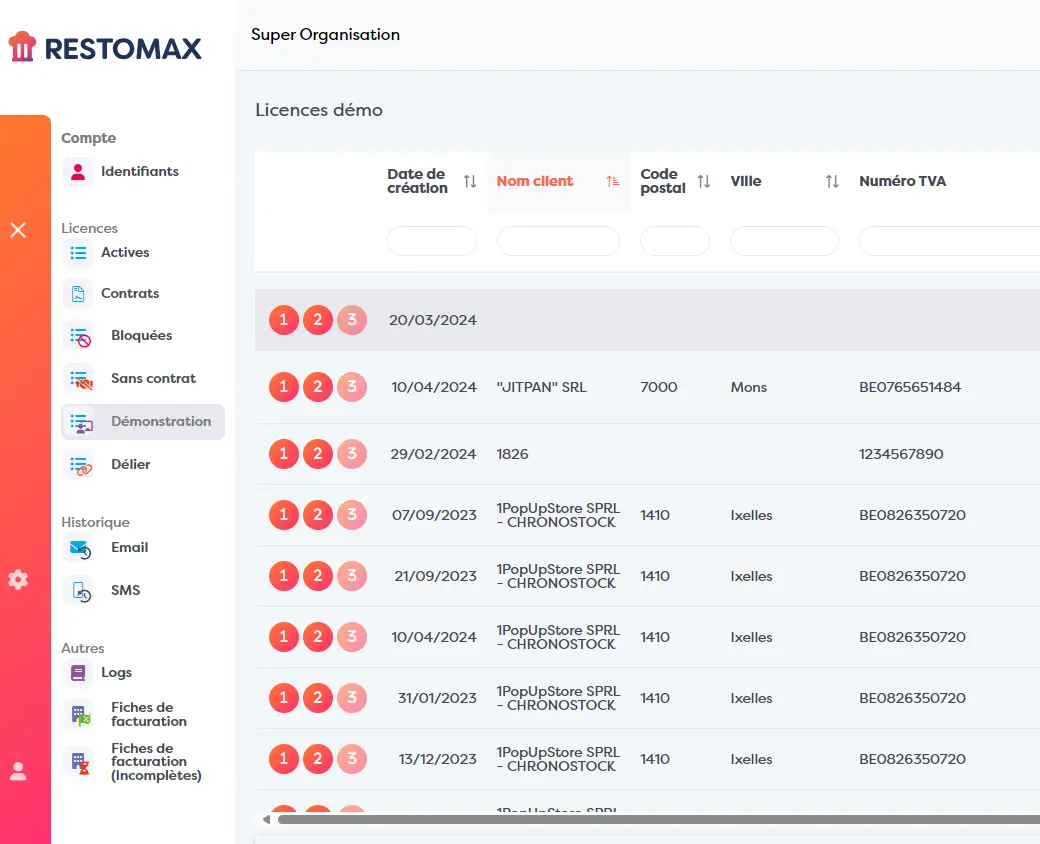
Task: Click the Ville column header
Action: point(746,181)
